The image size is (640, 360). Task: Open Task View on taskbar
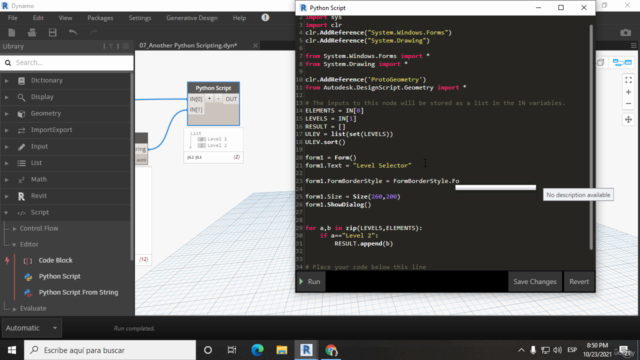pyautogui.click(x=232, y=350)
